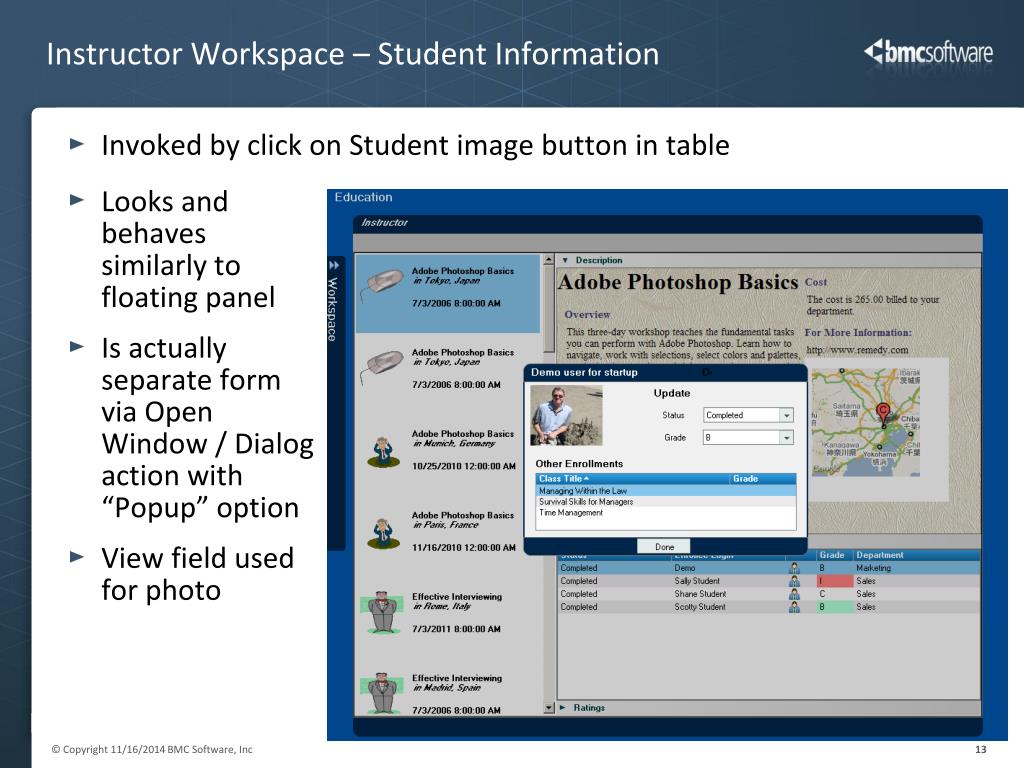
Task: Click the Done button in the popup
Action: click(664, 547)
